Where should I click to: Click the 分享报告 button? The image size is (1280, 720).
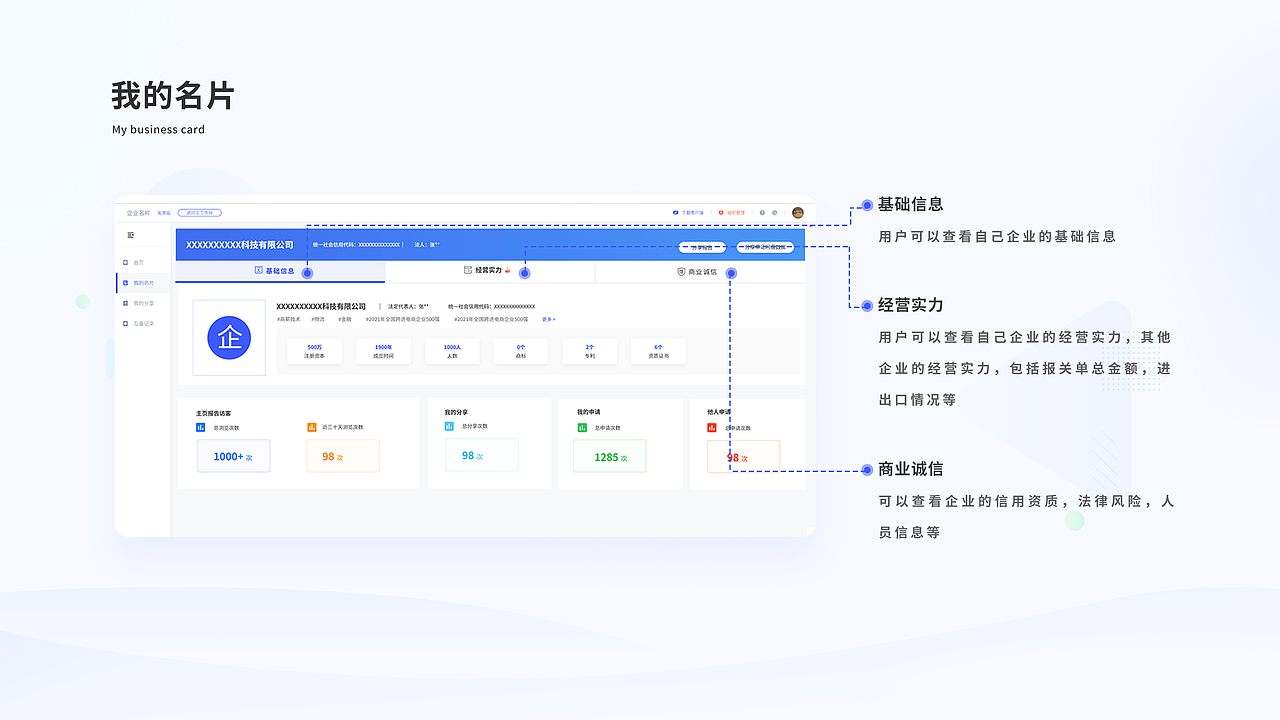[x=702, y=247]
